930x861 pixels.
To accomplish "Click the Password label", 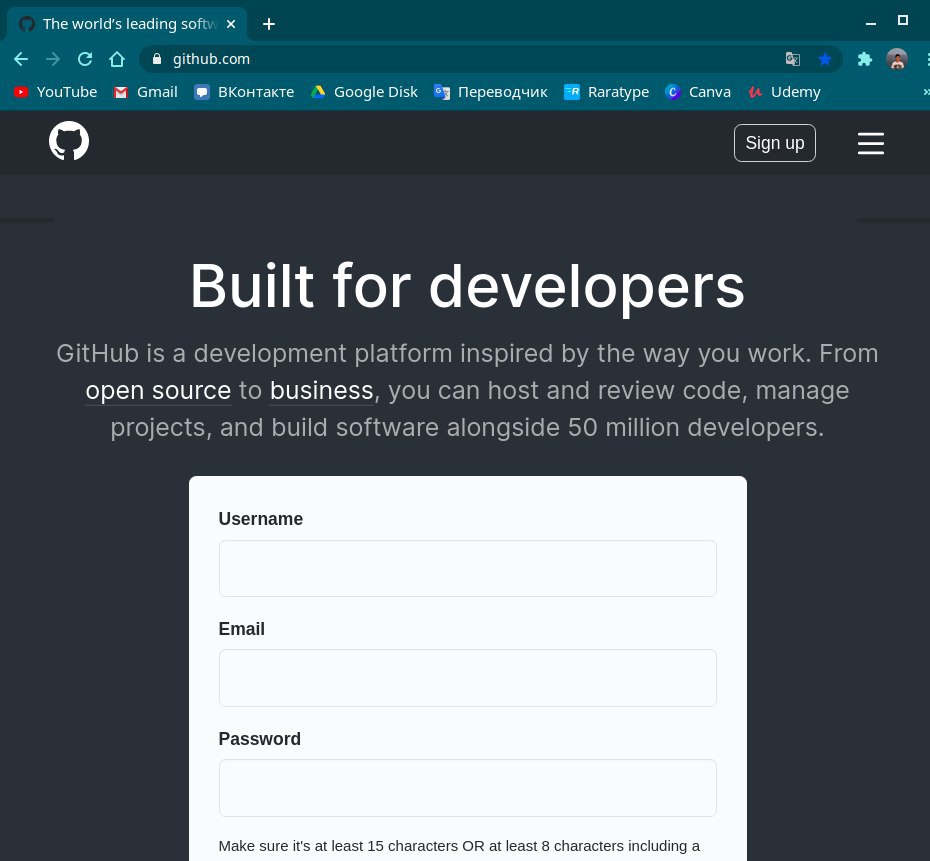I will point(259,739).
